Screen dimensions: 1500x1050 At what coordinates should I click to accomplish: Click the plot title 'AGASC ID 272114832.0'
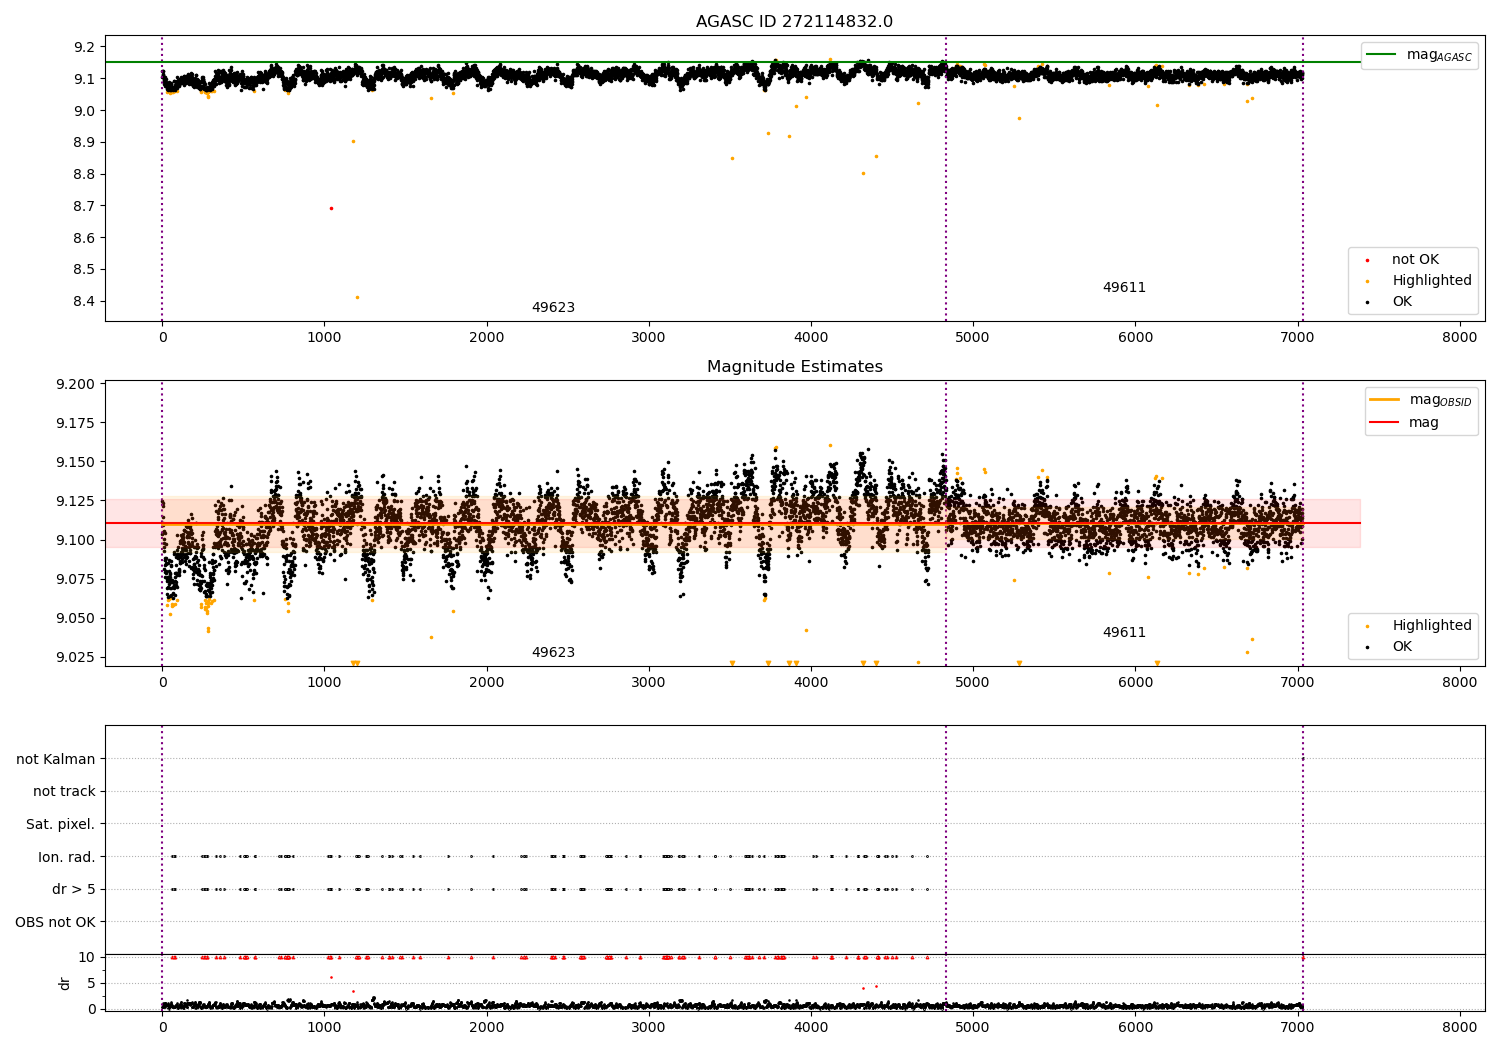[x=794, y=22]
